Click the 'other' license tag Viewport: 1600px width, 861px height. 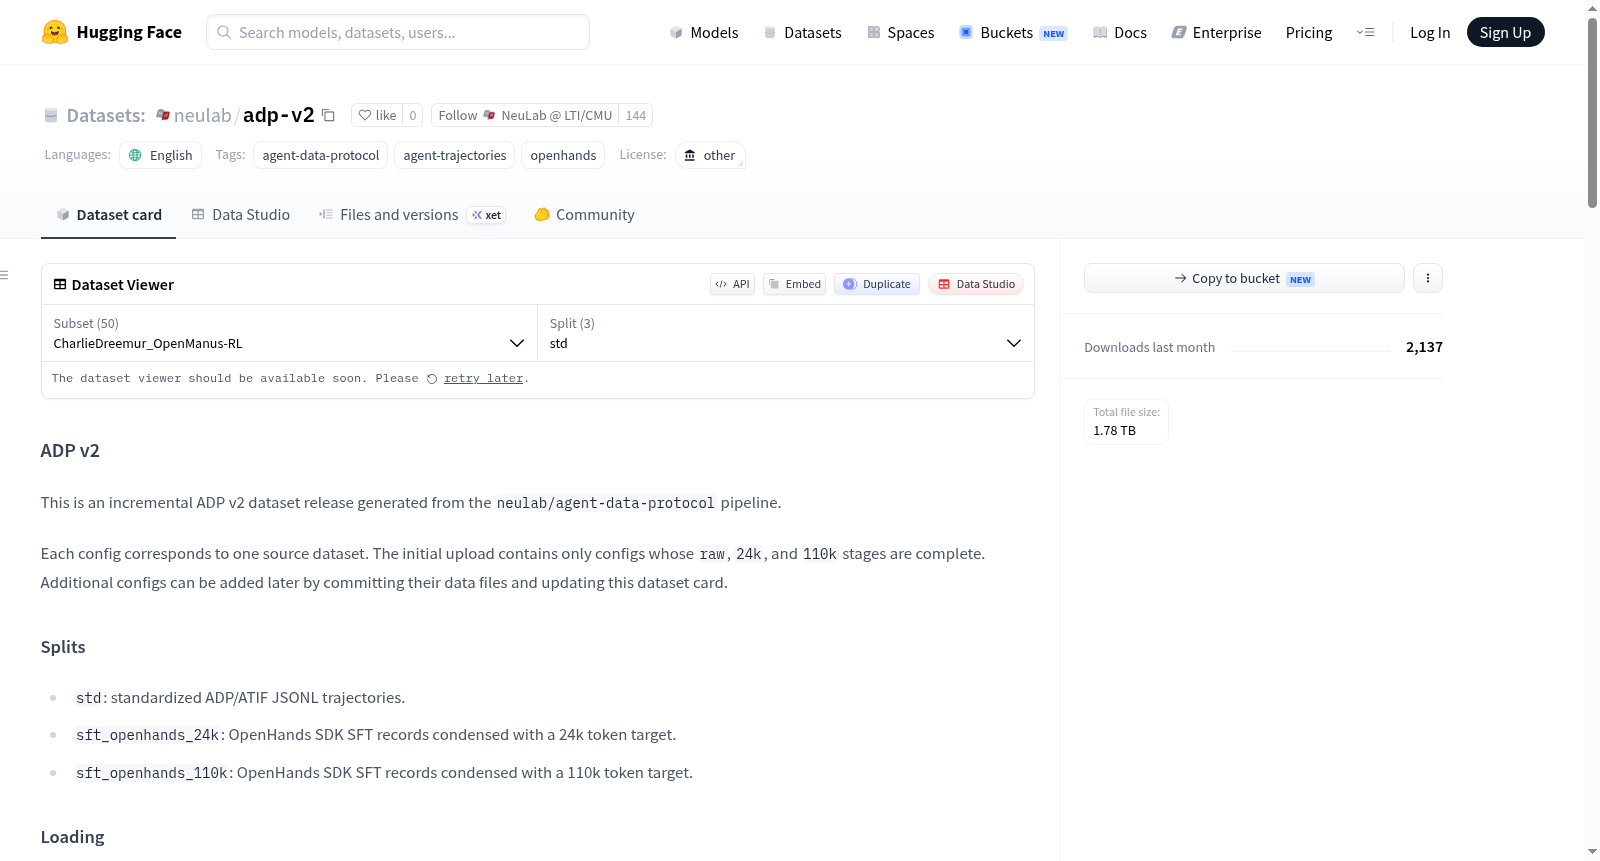point(710,155)
